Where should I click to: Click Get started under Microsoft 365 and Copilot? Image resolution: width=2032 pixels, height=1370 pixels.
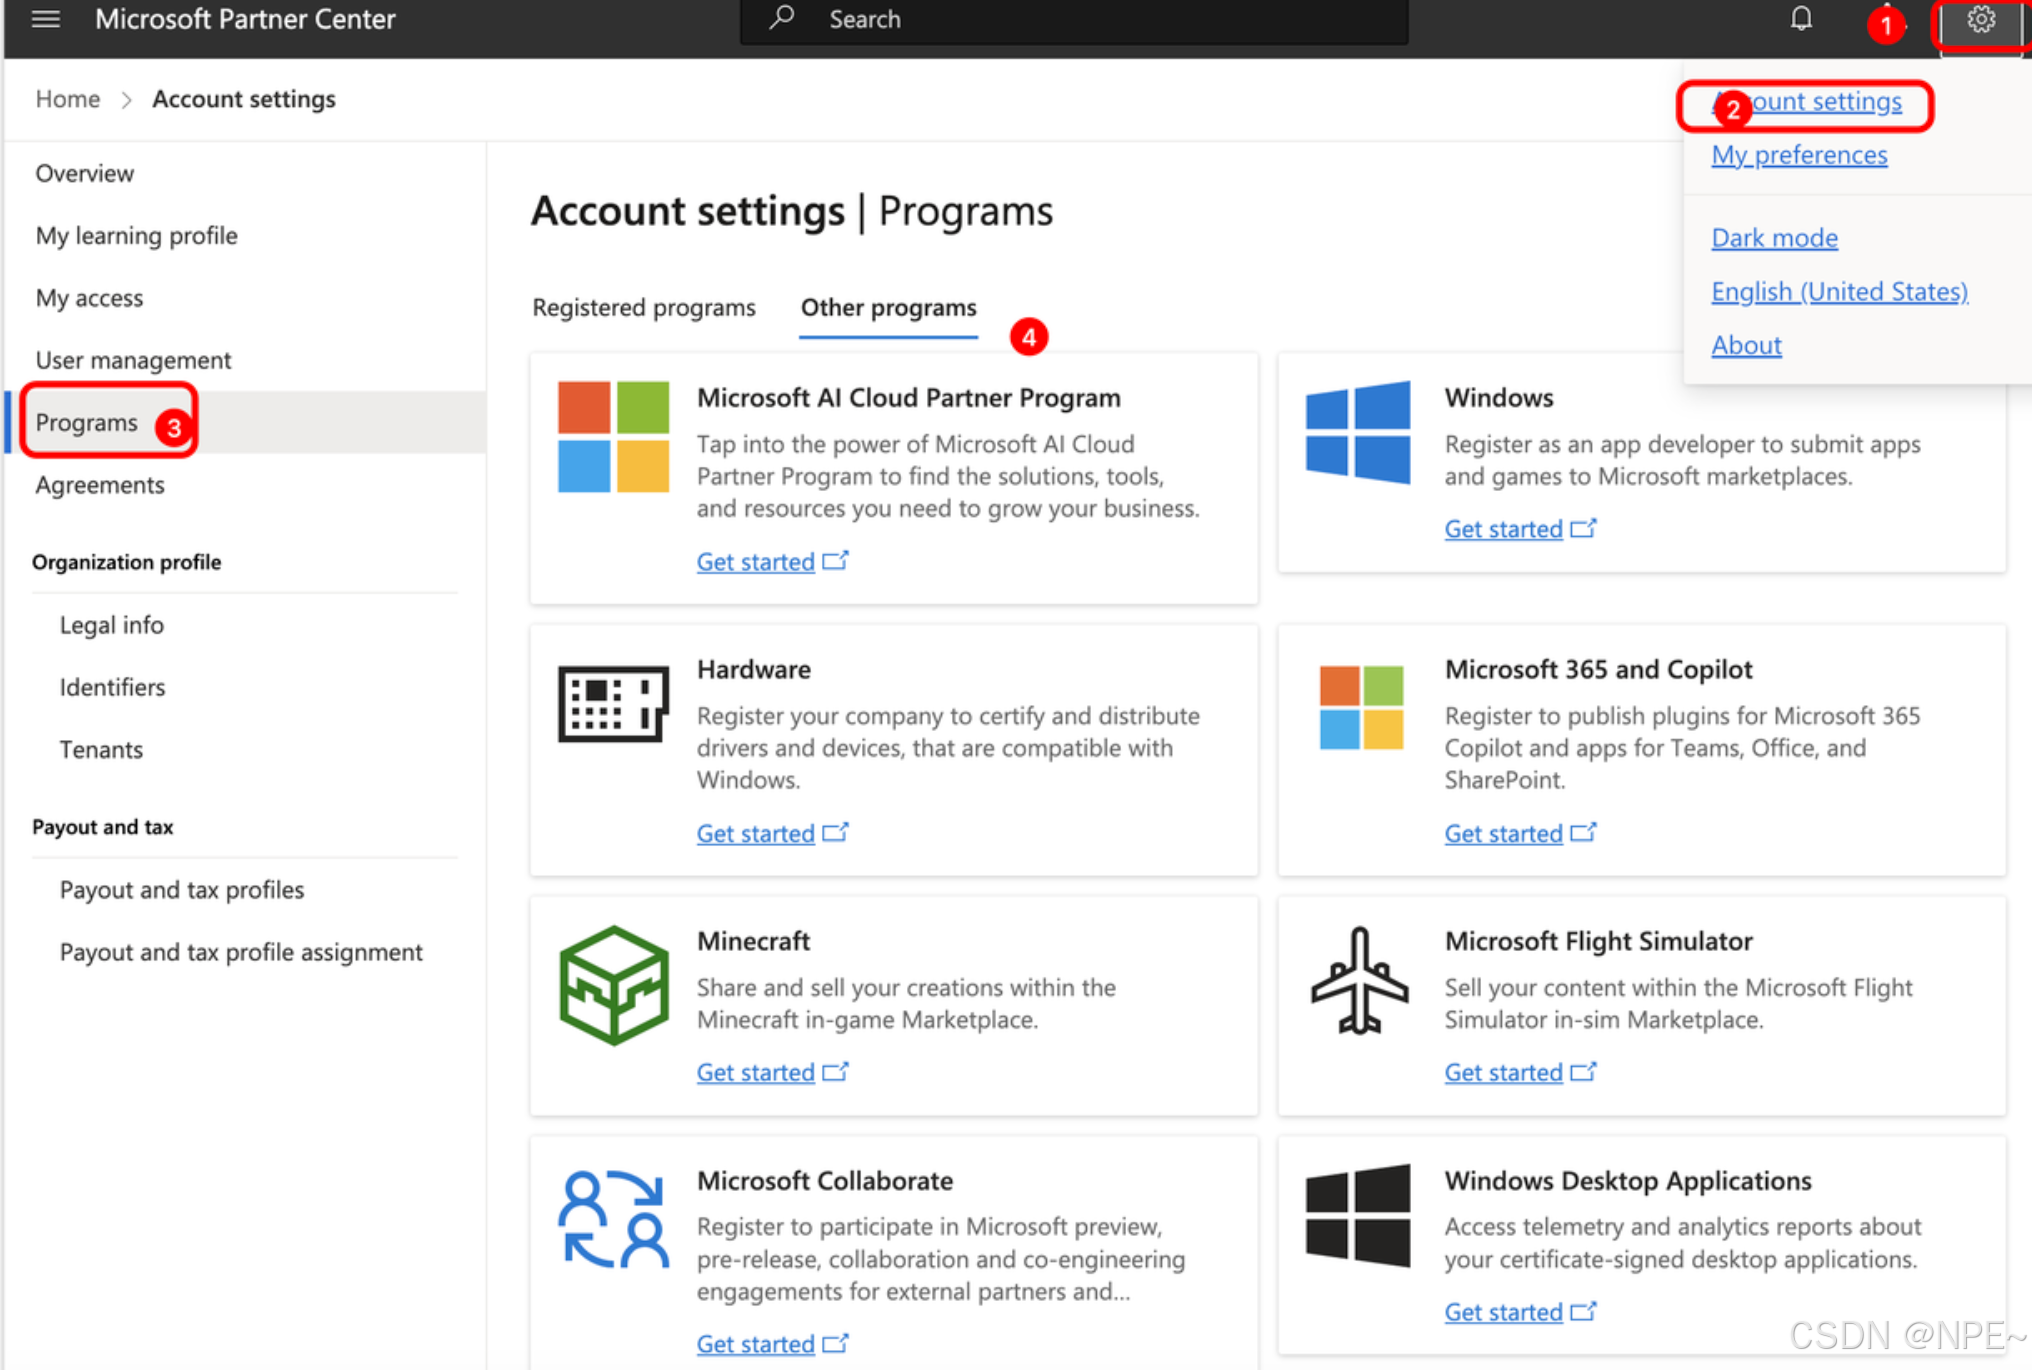[1503, 833]
